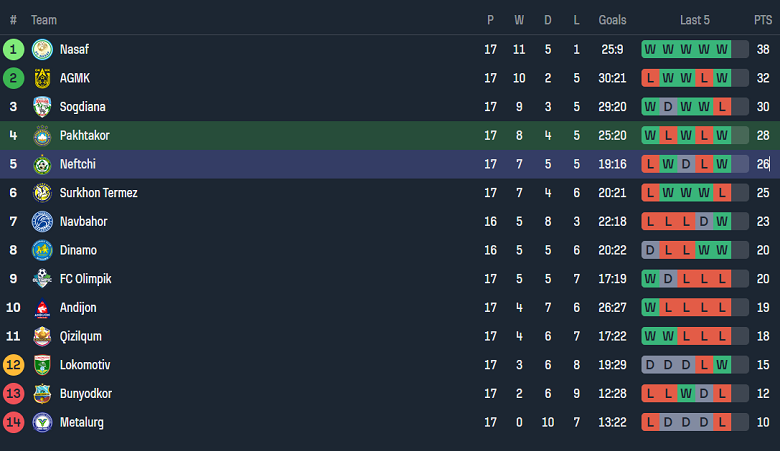
Task: Sort standings by Goals column
Action: 612,20
